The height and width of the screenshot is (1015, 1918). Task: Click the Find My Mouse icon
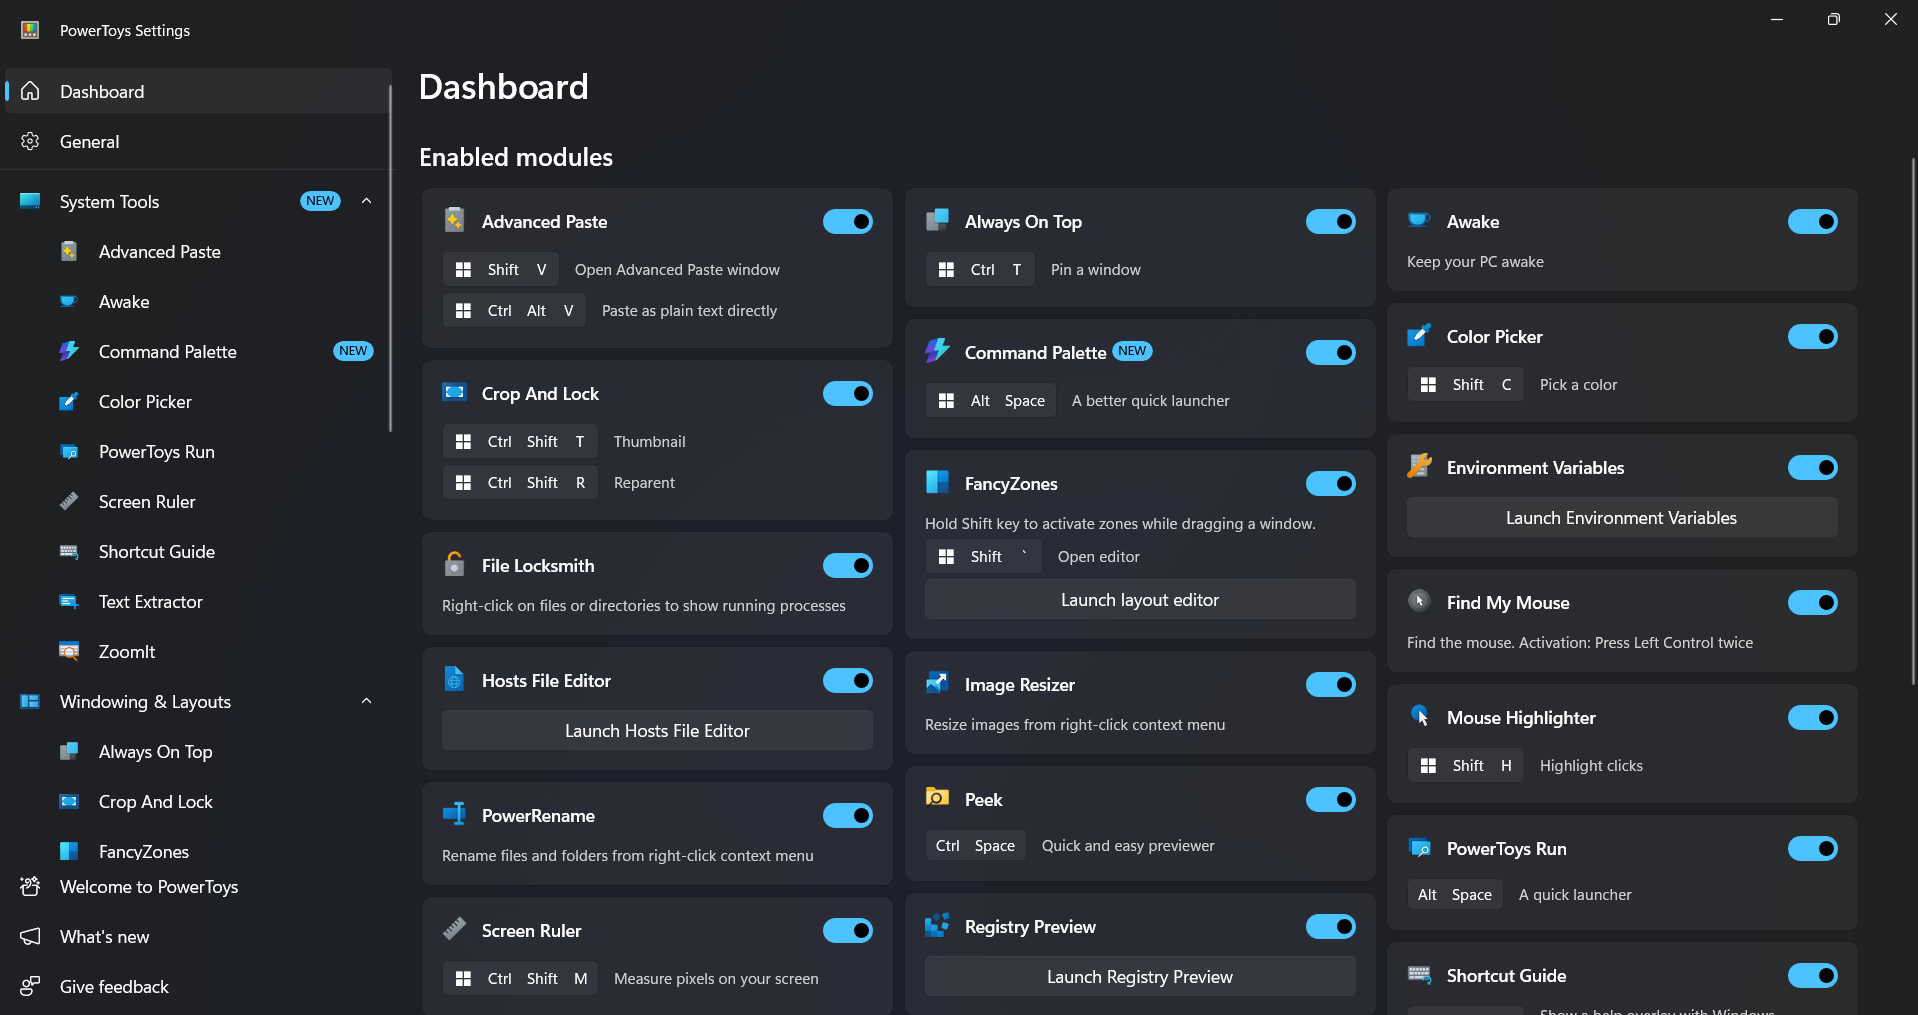coord(1419,602)
